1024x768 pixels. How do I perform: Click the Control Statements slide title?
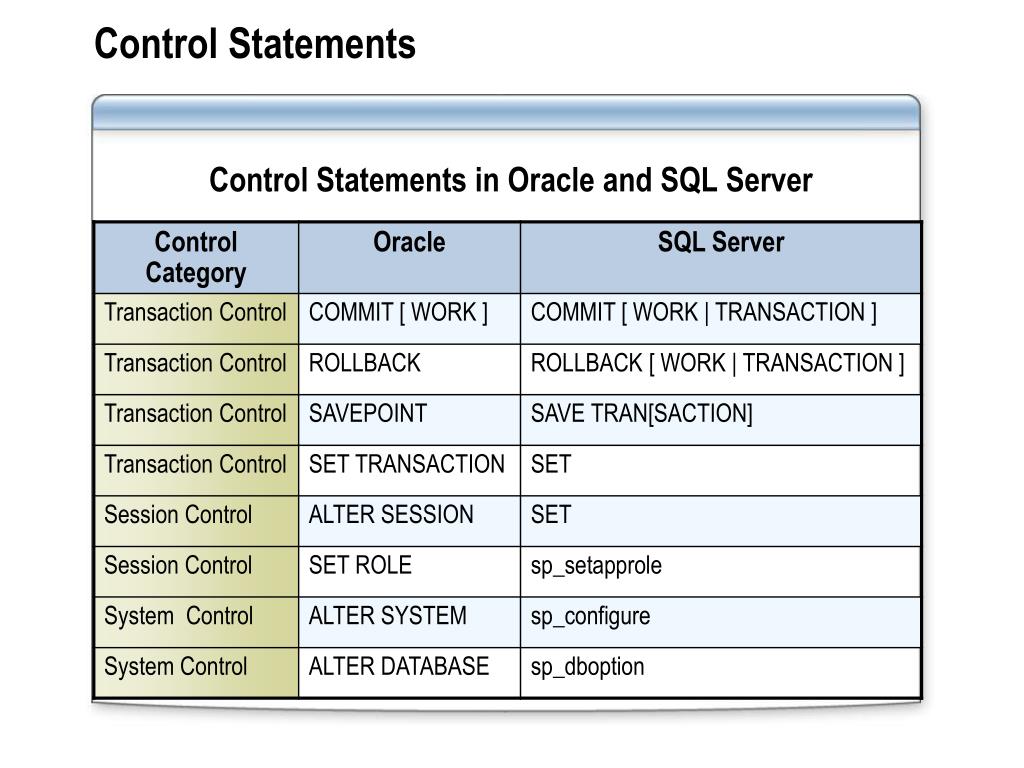(x=255, y=44)
